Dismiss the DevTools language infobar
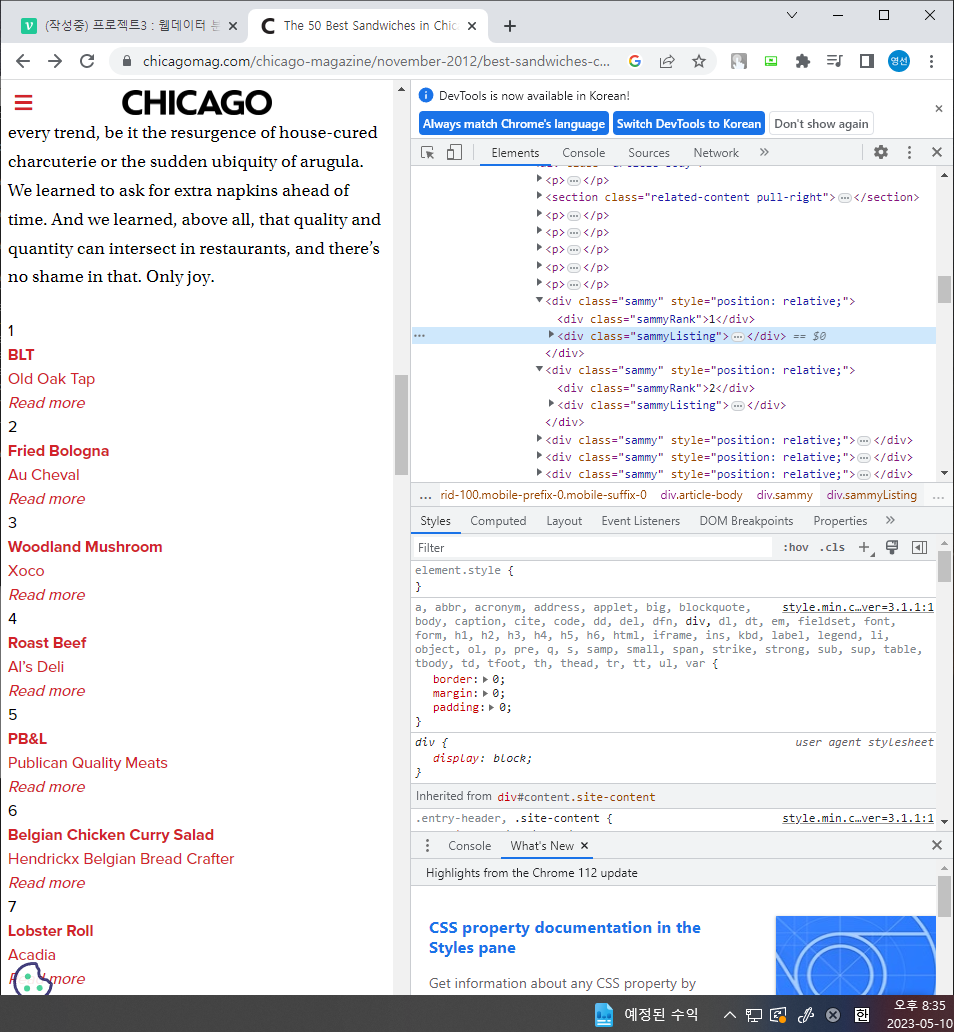Viewport: 954px width, 1032px height. (x=939, y=109)
